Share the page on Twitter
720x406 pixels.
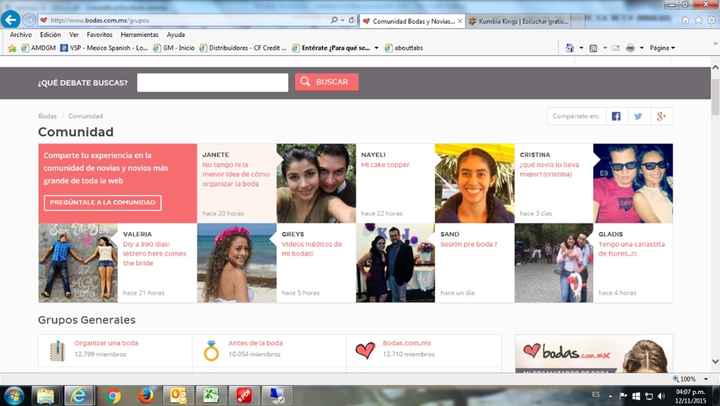click(x=638, y=116)
